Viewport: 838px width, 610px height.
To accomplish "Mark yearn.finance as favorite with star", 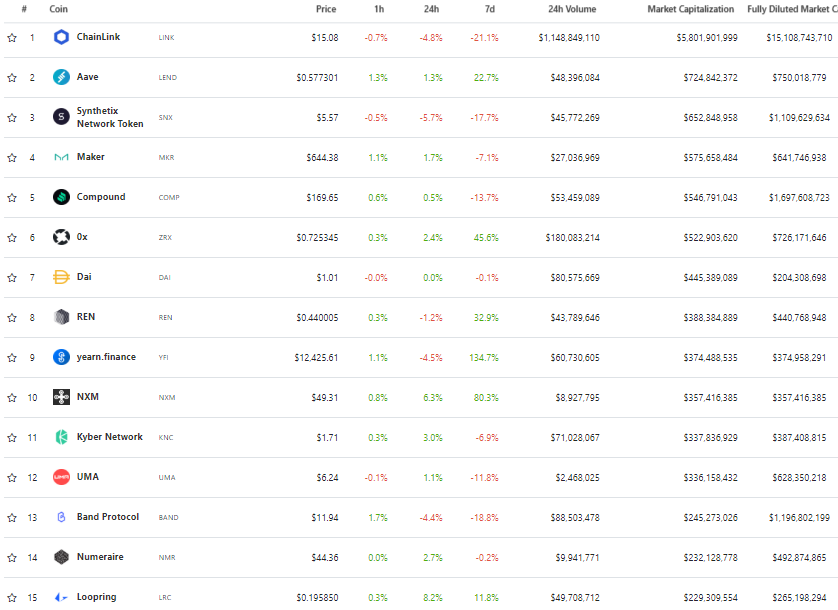I will [12, 358].
